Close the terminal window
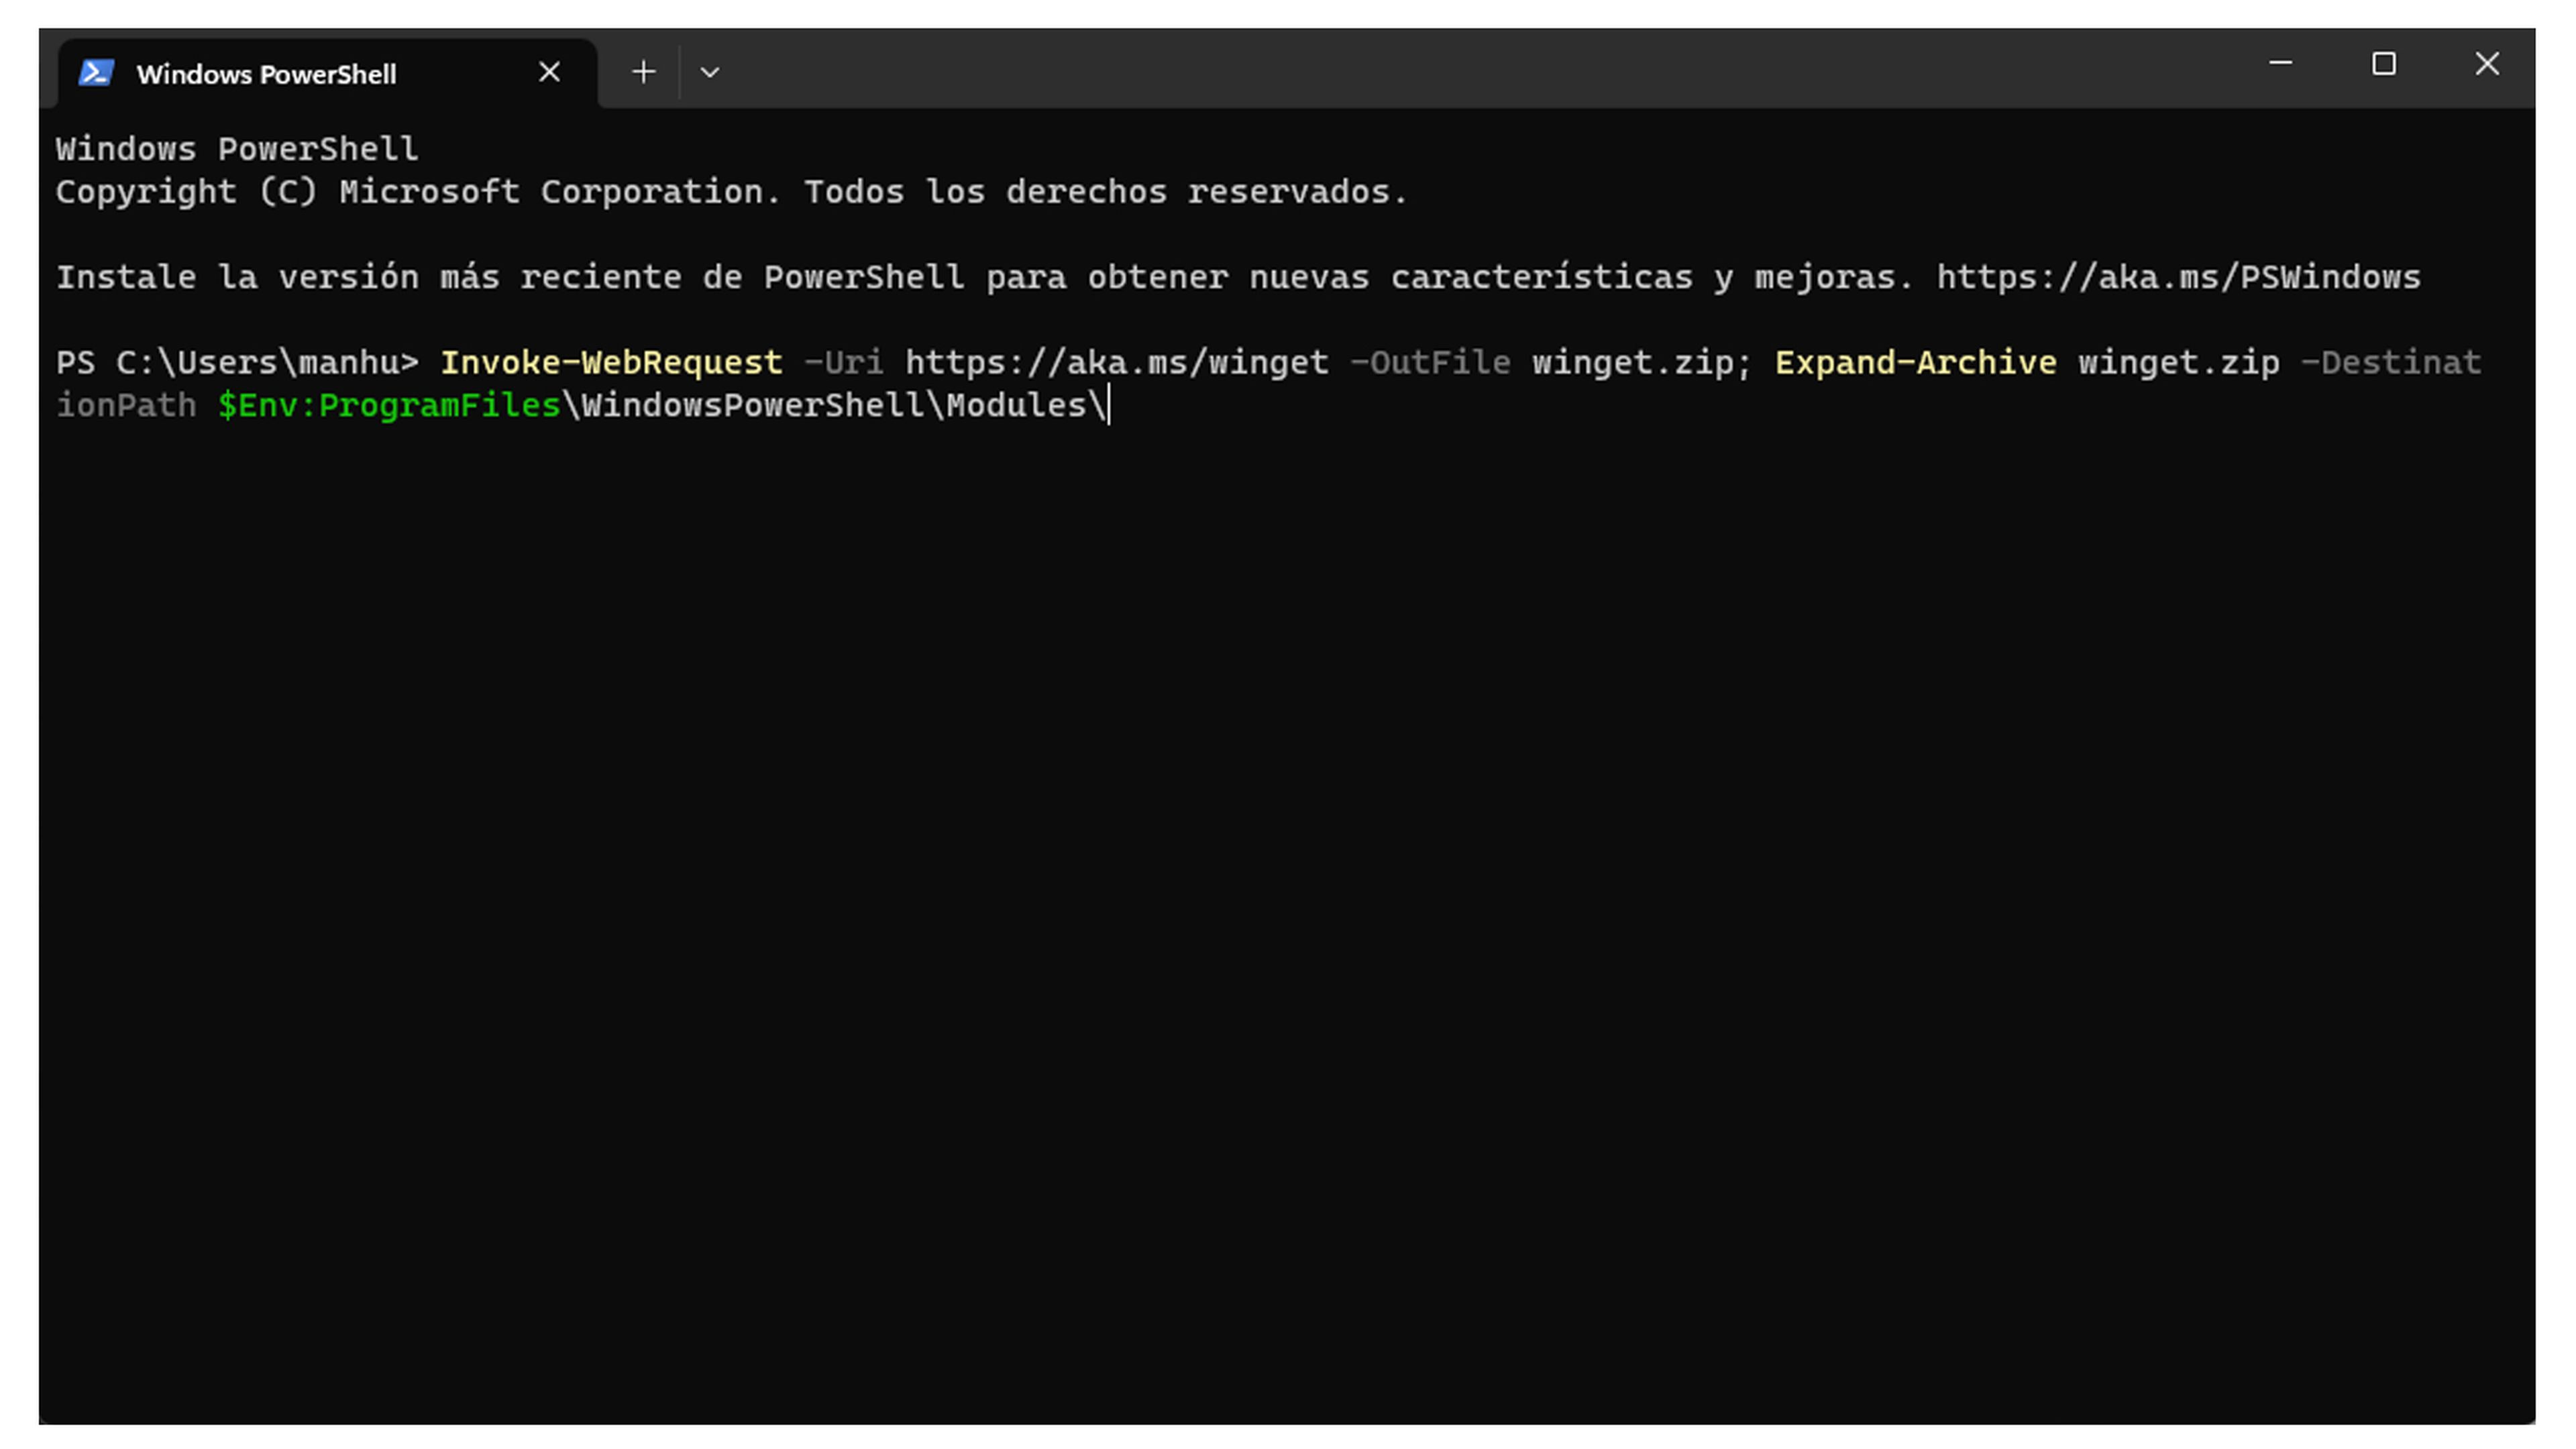Image resolution: width=2576 pixels, height=1449 pixels. tap(2487, 64)
